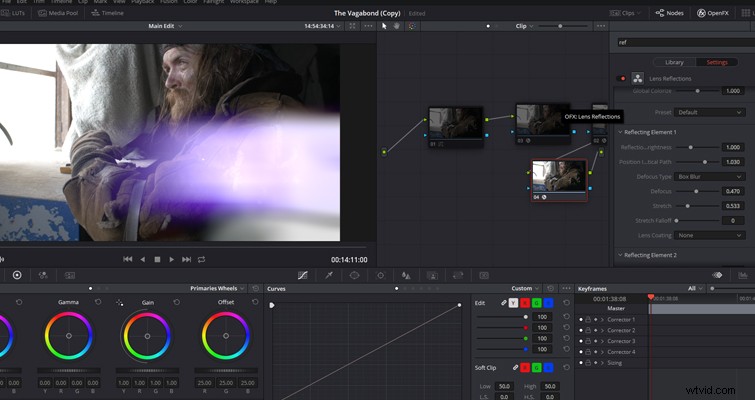Image resolution: width=755 pixels, height=400 pixels.
Task: Show the Scopes panel icon
Action: point(742,275)
